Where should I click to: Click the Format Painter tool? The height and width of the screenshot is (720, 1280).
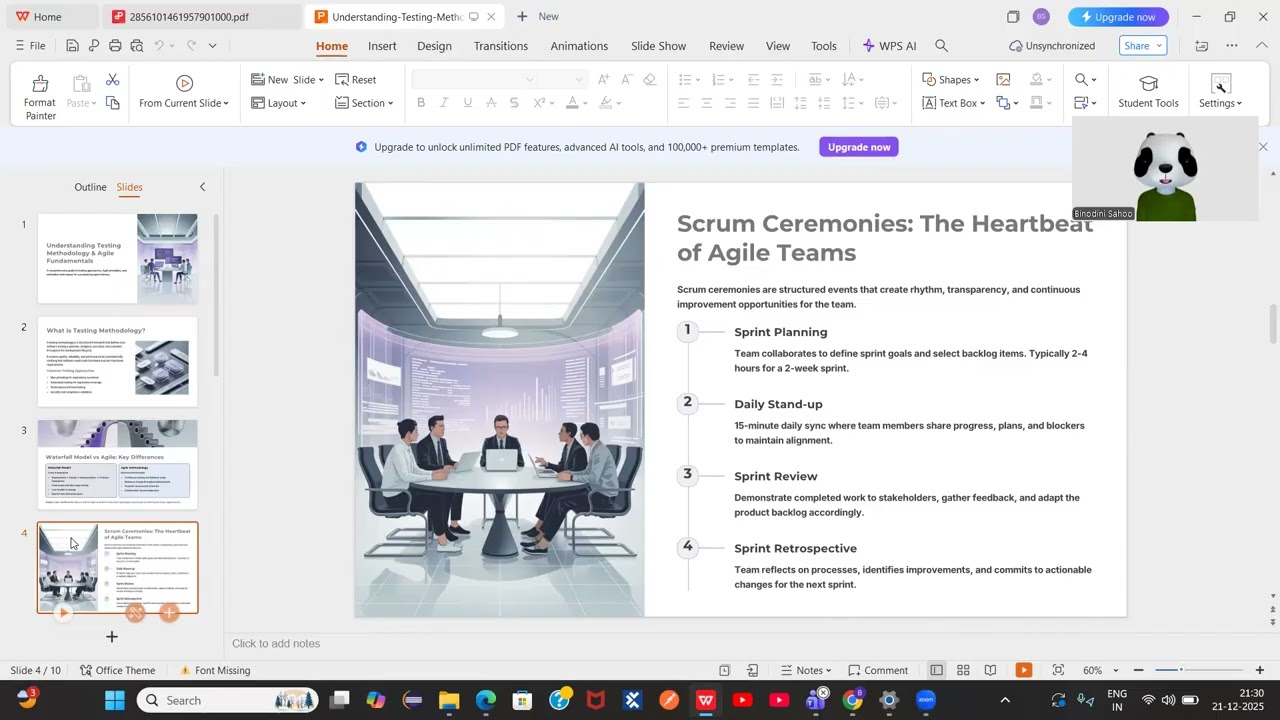pos(40,97)
